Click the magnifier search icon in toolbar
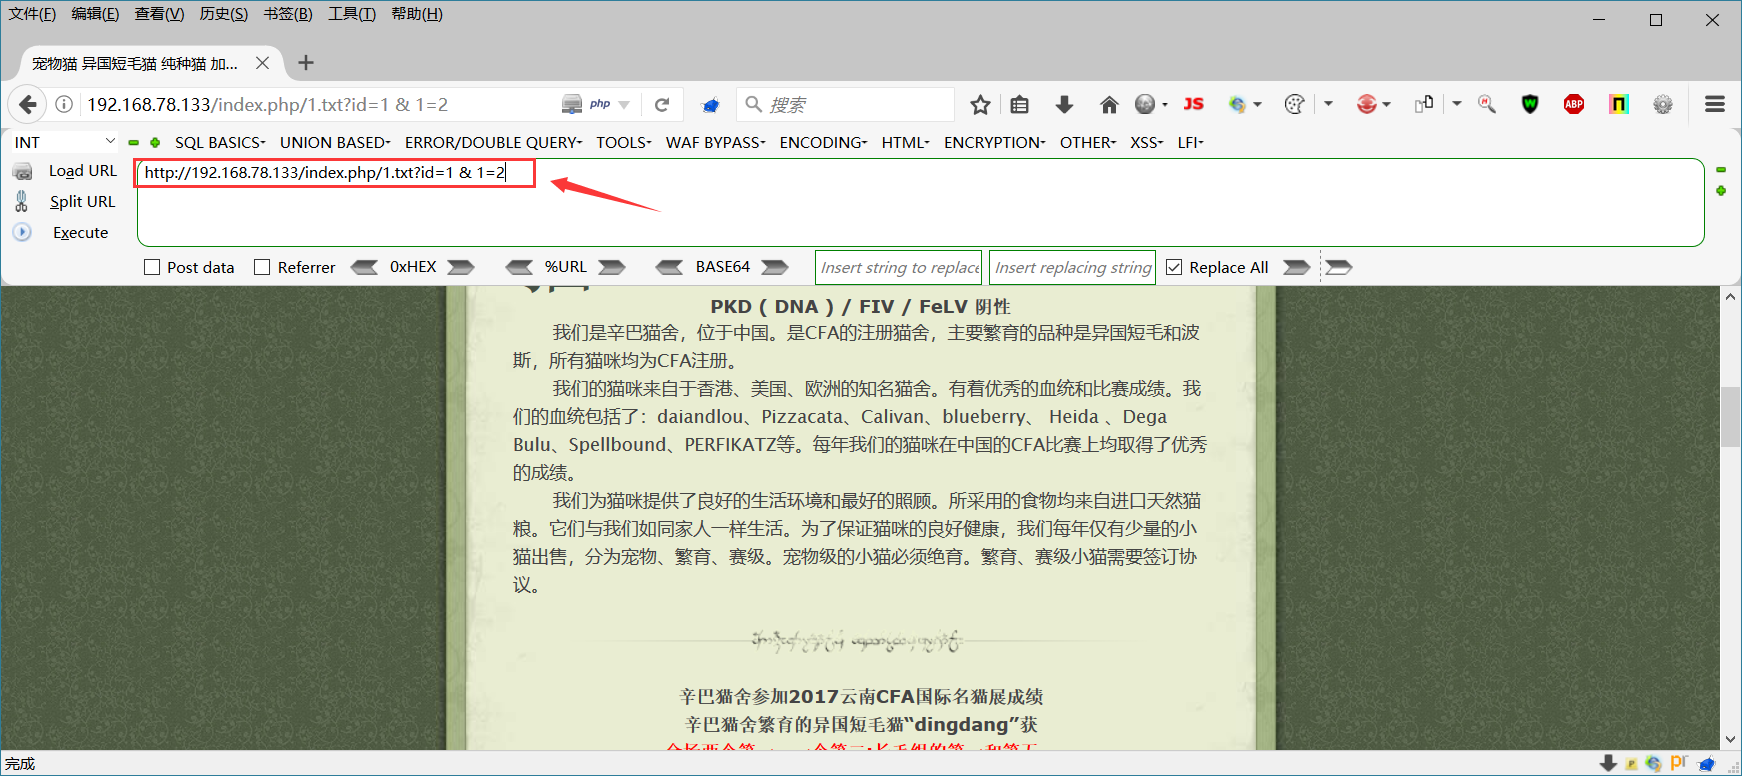 (x=1487, y=104)
